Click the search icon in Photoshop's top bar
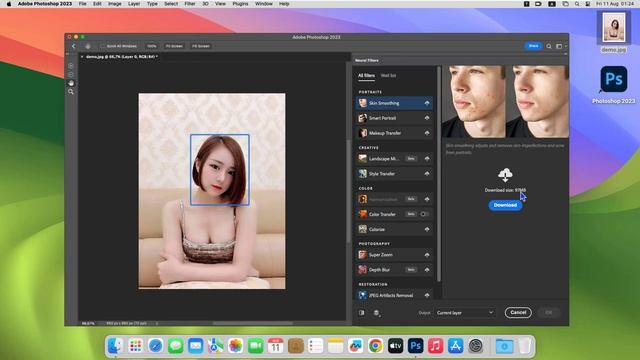 [549, 46]
